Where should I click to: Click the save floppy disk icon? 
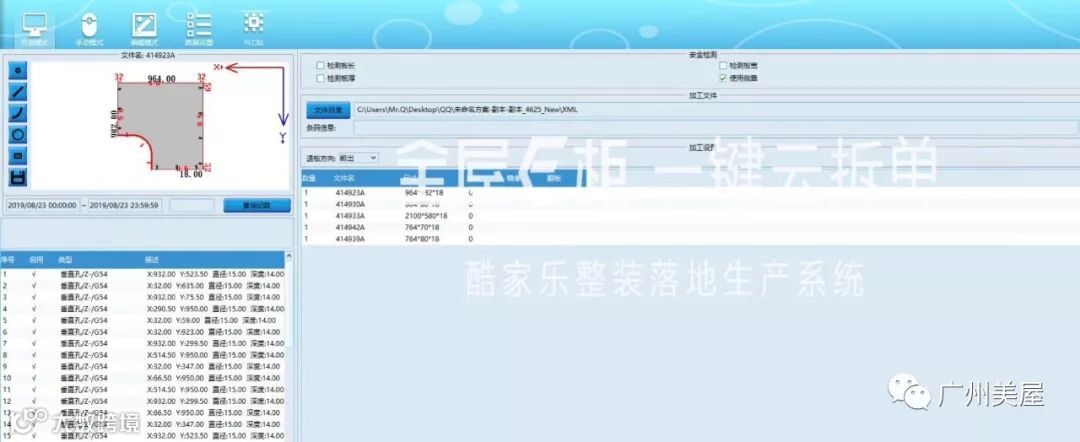(18, 177)
